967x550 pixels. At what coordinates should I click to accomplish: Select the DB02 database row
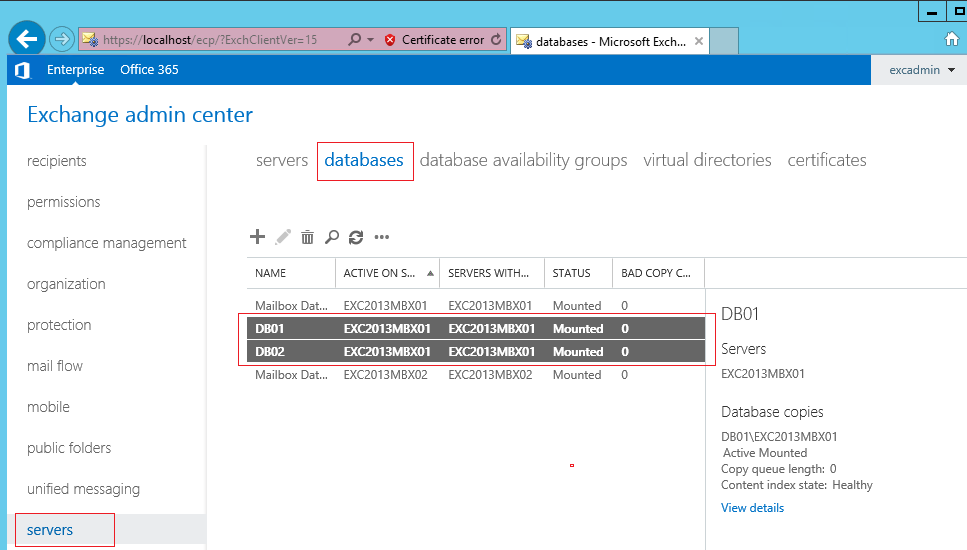click(x=475, y=351)
